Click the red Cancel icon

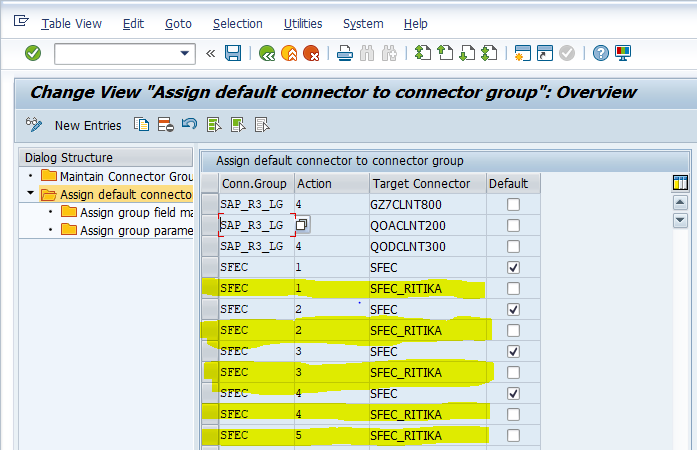311,53
